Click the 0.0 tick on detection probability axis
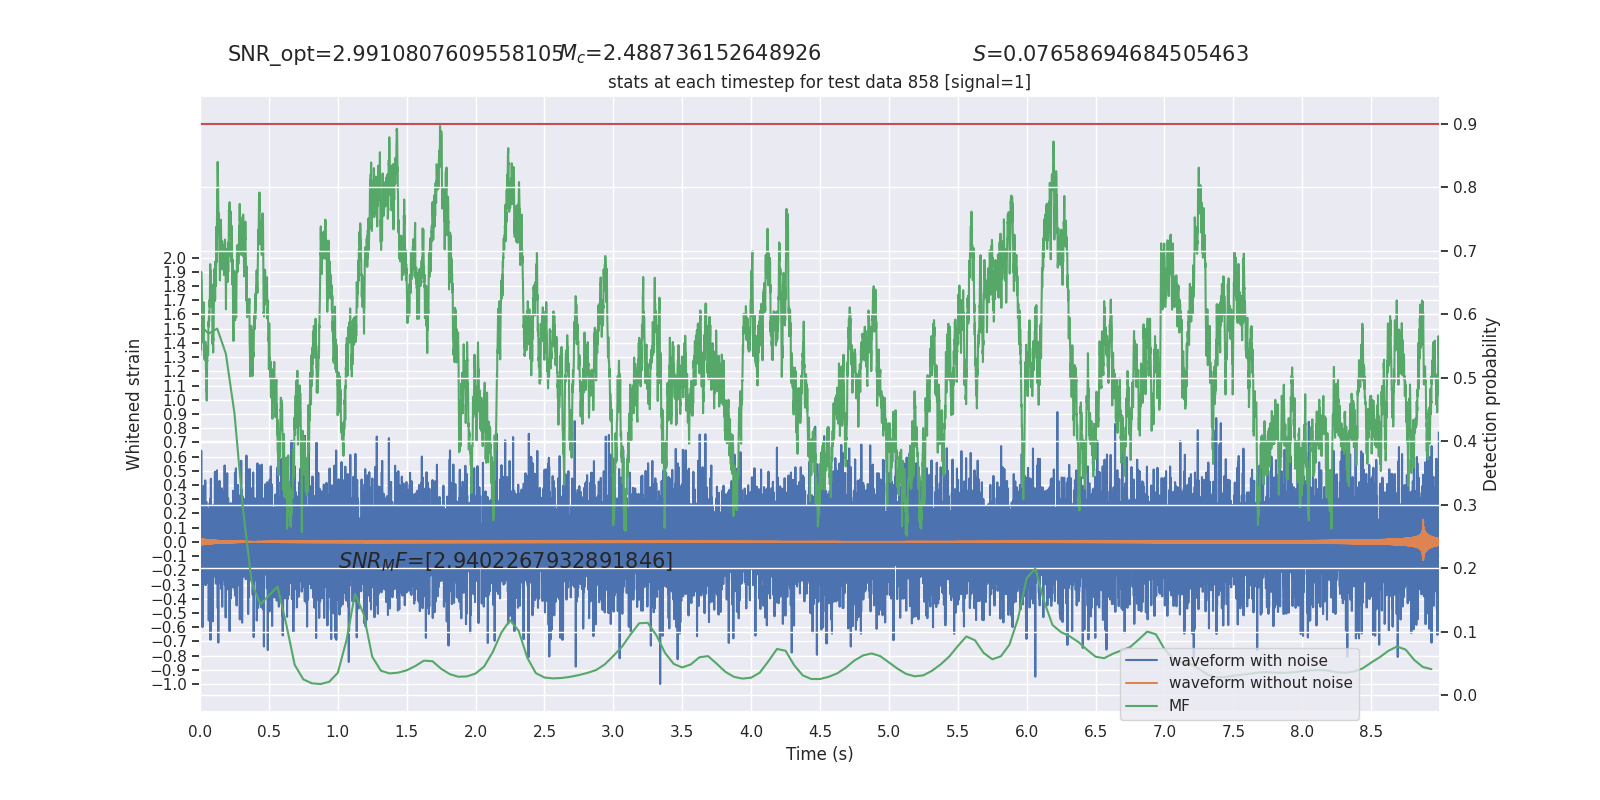This screenshot has height=800, width=1600. pos(1465,696)
